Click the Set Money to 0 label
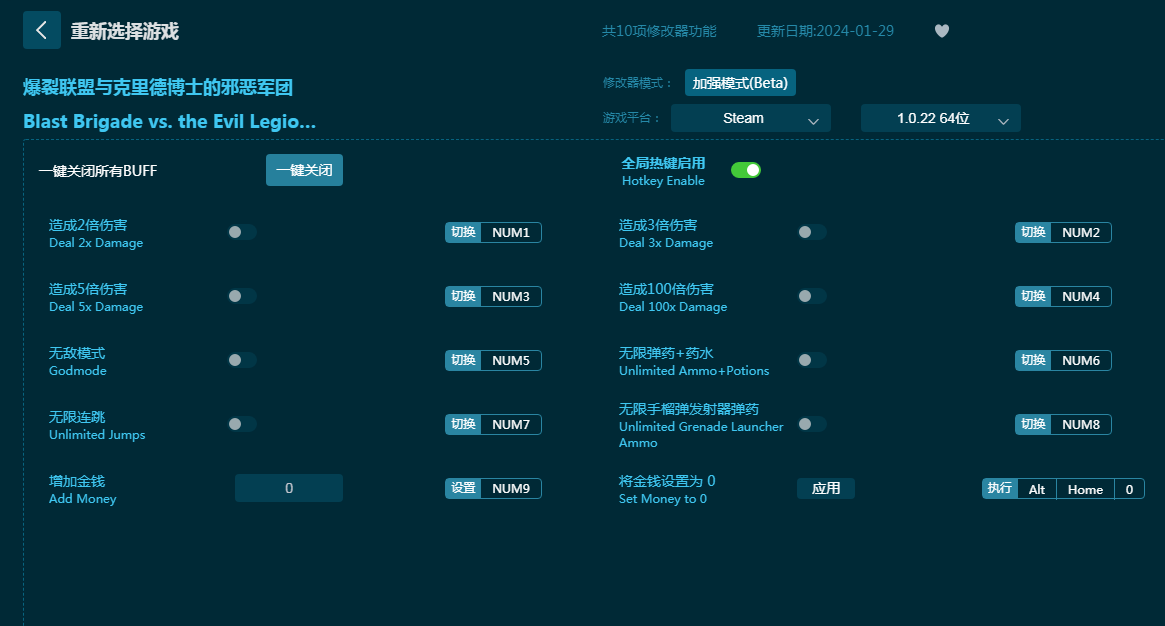This screenshot has height=626, width=1165. [x=663, y=499]
